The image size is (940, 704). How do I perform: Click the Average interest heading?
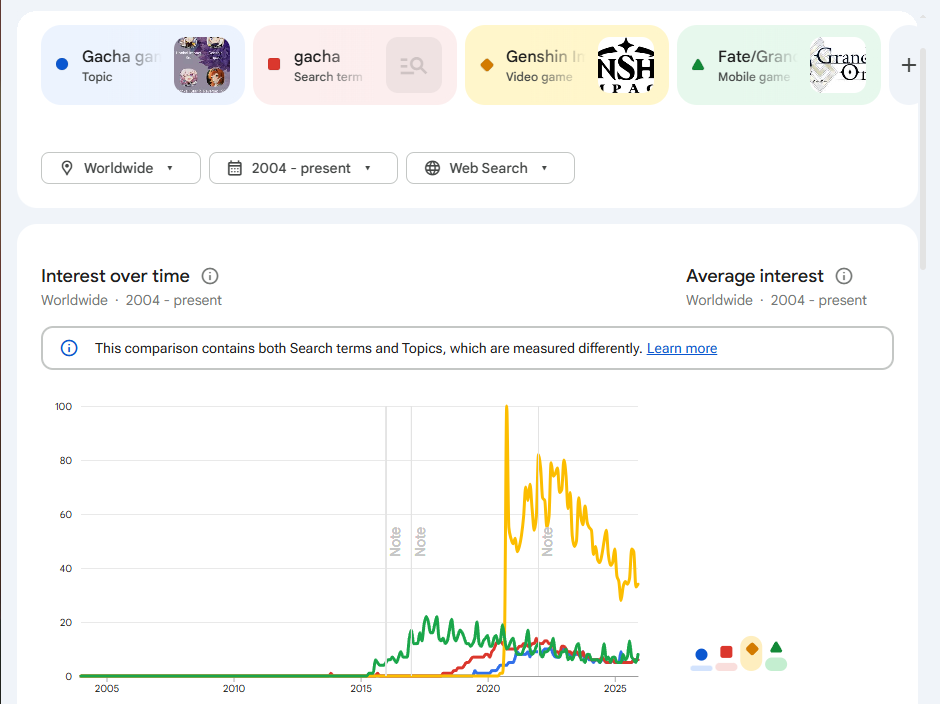tap(755, 276)
